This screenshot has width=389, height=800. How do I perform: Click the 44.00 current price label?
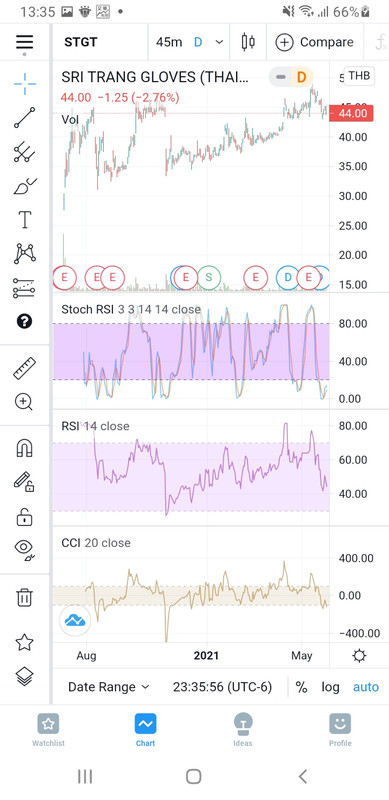352,113
